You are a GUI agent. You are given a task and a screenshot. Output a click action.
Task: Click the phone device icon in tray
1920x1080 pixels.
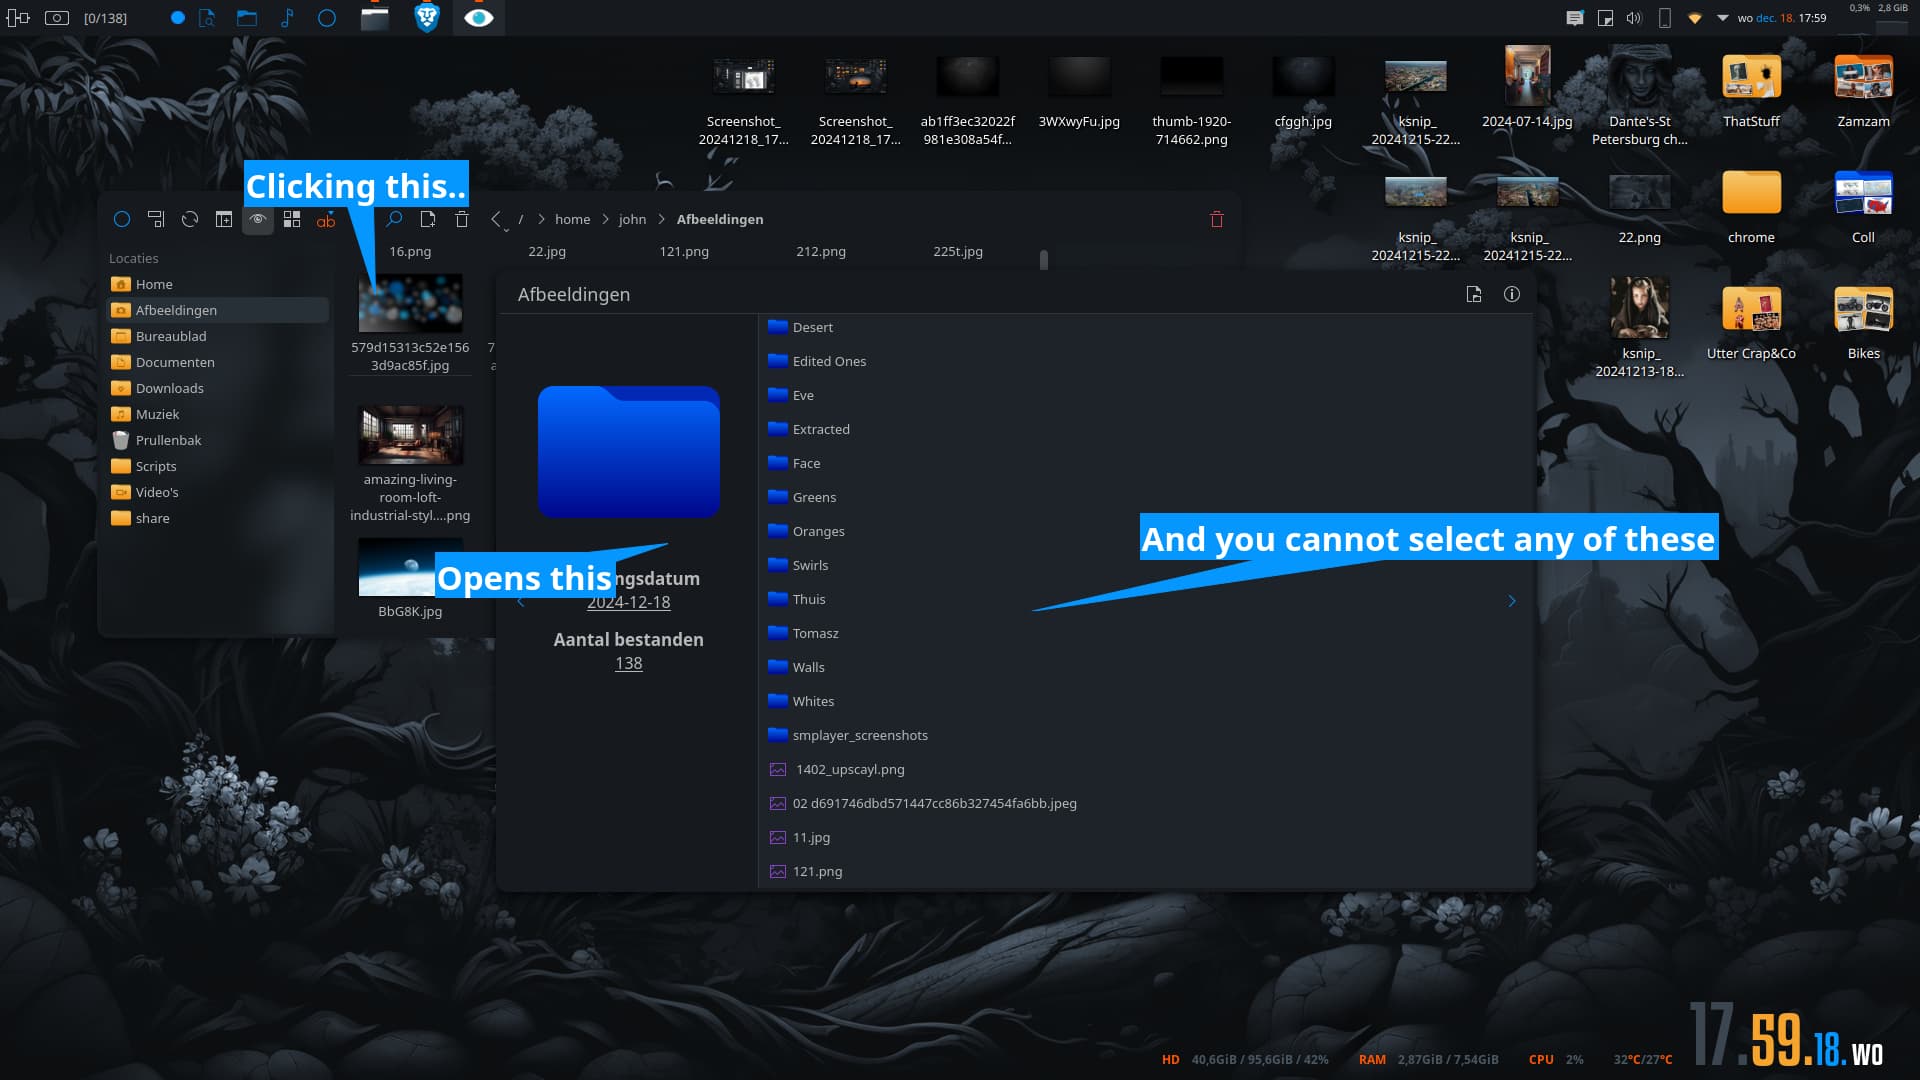[x=1664, y=18]
